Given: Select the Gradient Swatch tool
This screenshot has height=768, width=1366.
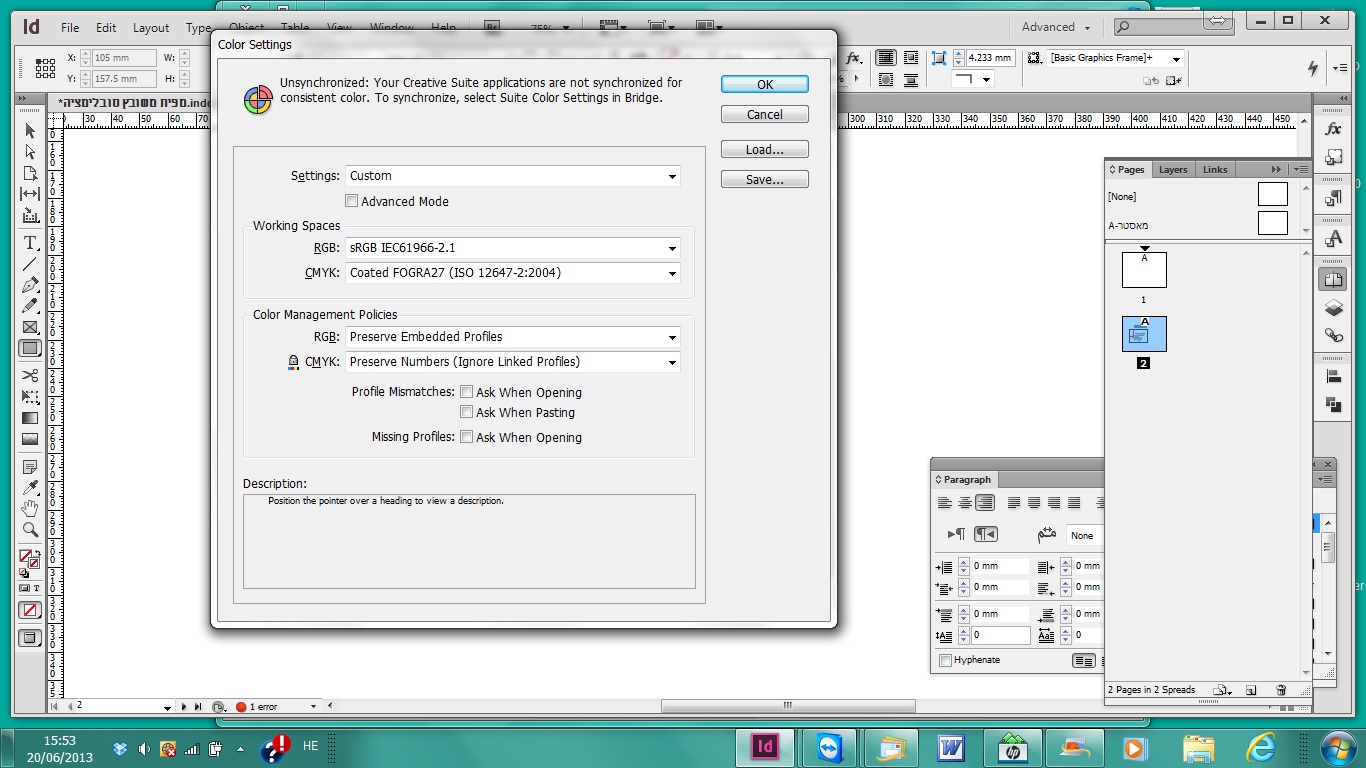Looking at the screenshot, I should point(30,418).
